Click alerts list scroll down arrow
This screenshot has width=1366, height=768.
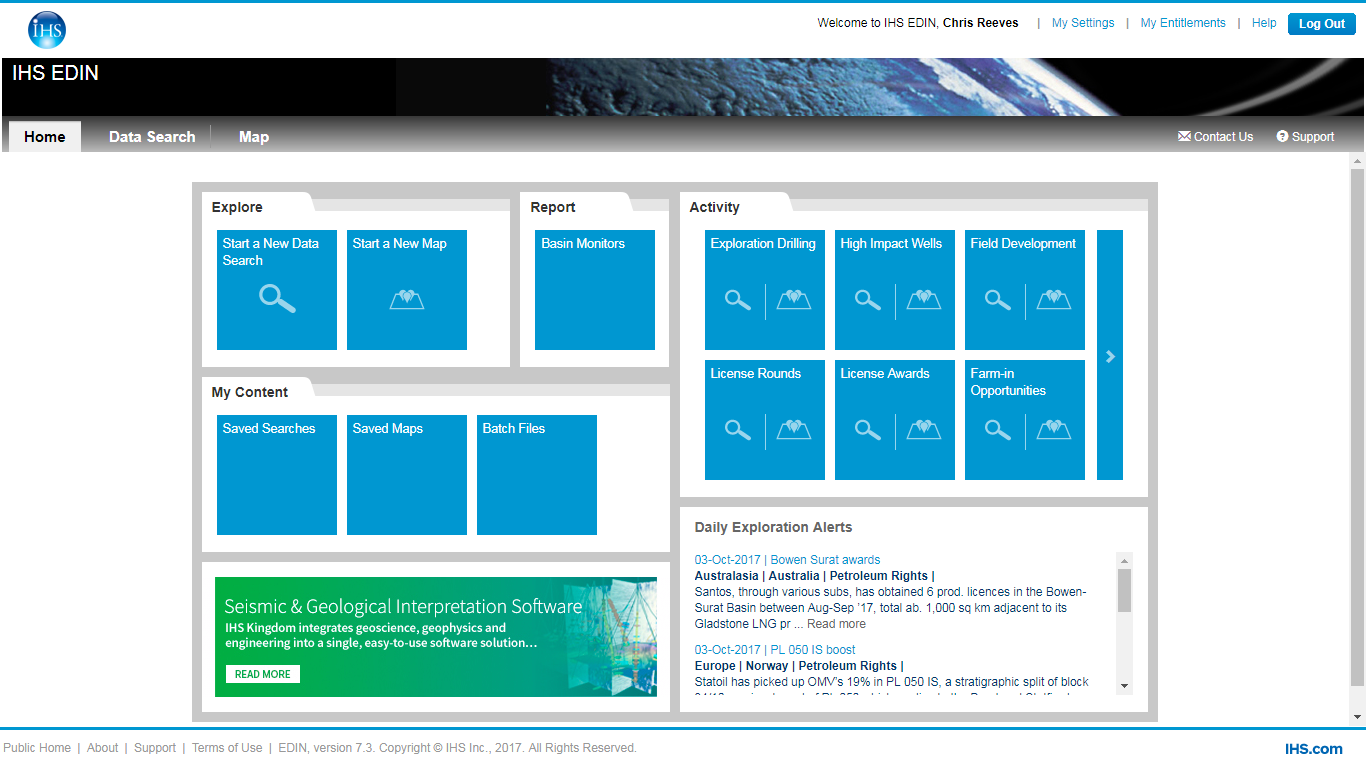pos(1125,686)
